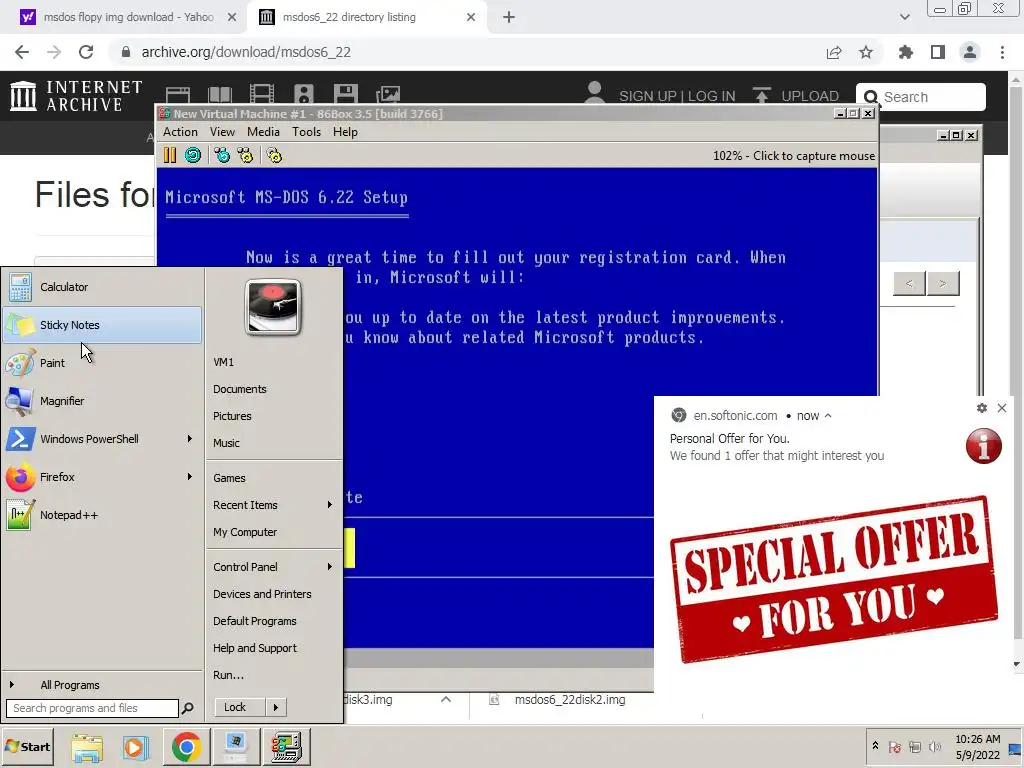Viewport: 1024px width, 768px height.
Task: Launch Calculator from the Start menu
Action: coord(103,287)
